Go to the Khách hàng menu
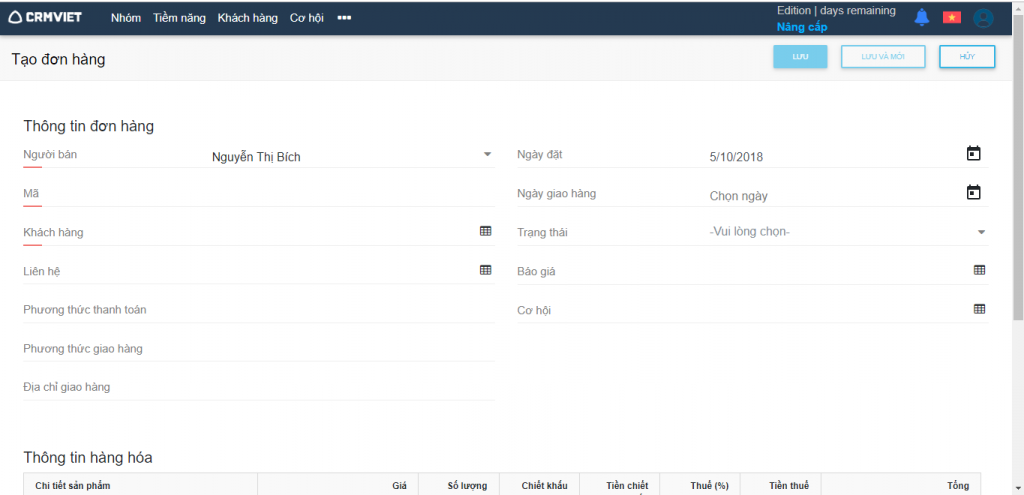This screenshot has height=495, width=1024. coord(247,18)
